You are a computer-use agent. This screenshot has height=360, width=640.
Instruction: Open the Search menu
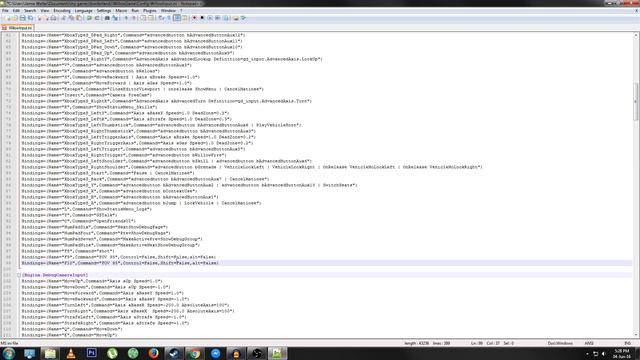(x=30, y=11)
